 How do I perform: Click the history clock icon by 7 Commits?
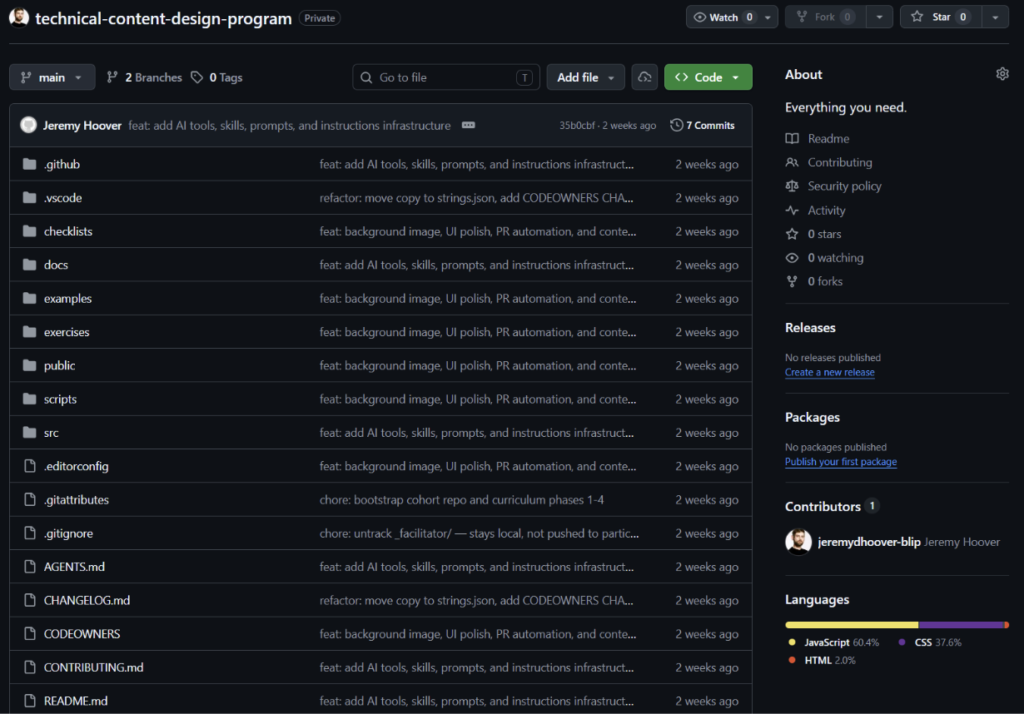coord(677,125)
